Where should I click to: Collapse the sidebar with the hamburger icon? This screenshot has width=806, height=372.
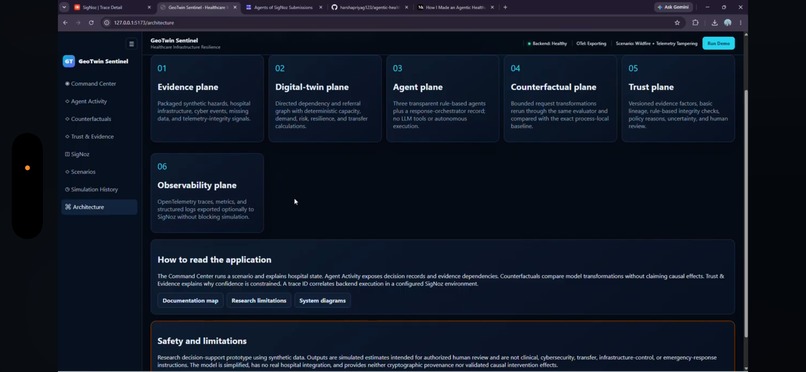132,44
